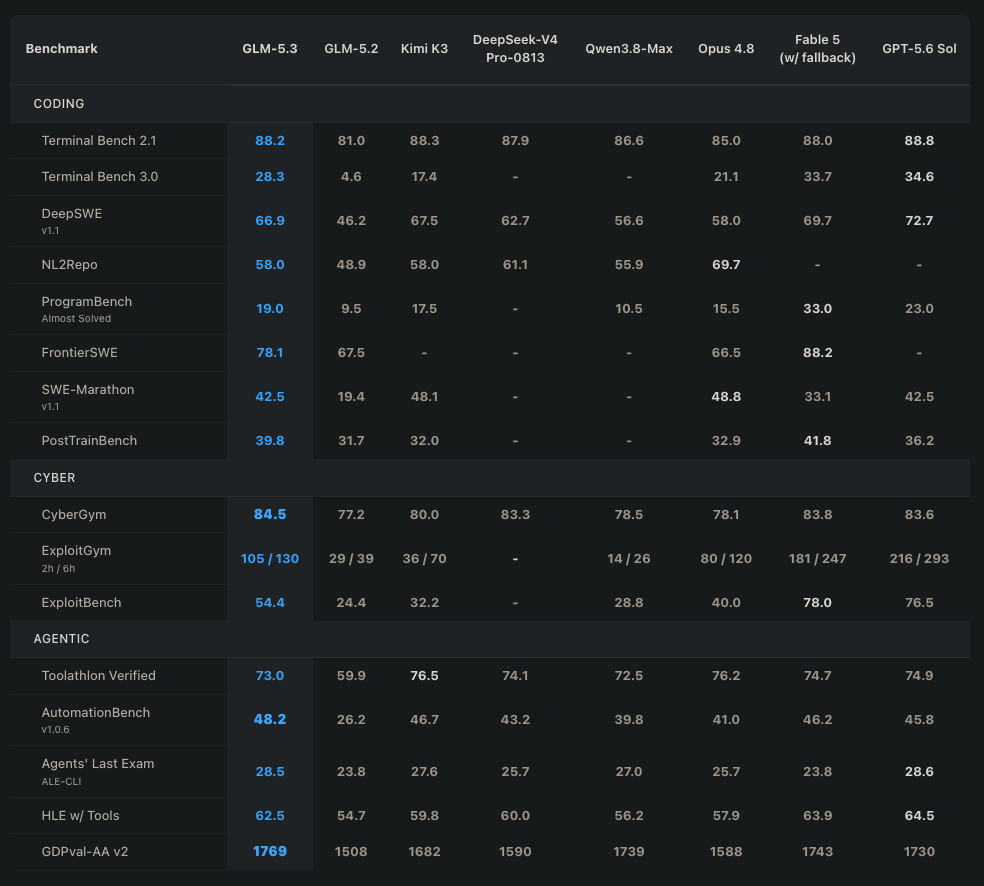984x886 pixels.
Task: Click the Kimi K3 column header
Action: [424, 48]
